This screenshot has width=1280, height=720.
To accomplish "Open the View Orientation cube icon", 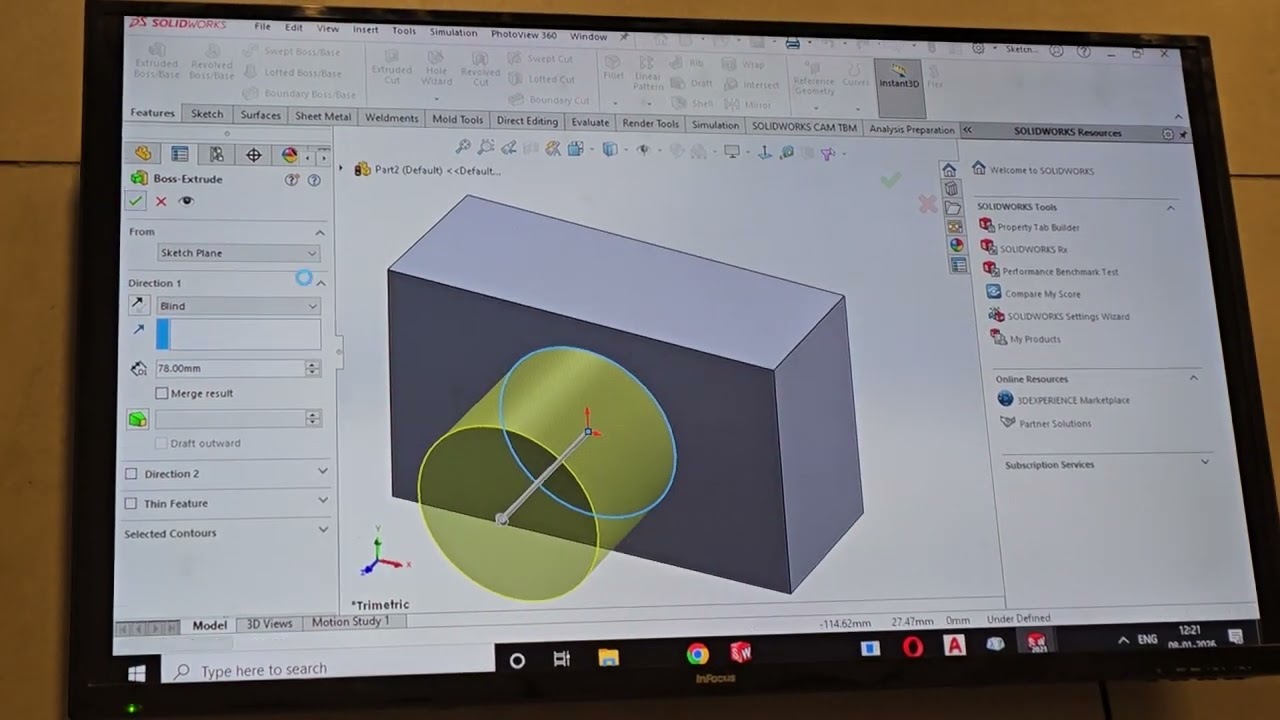I will click(x=576, y=149).
